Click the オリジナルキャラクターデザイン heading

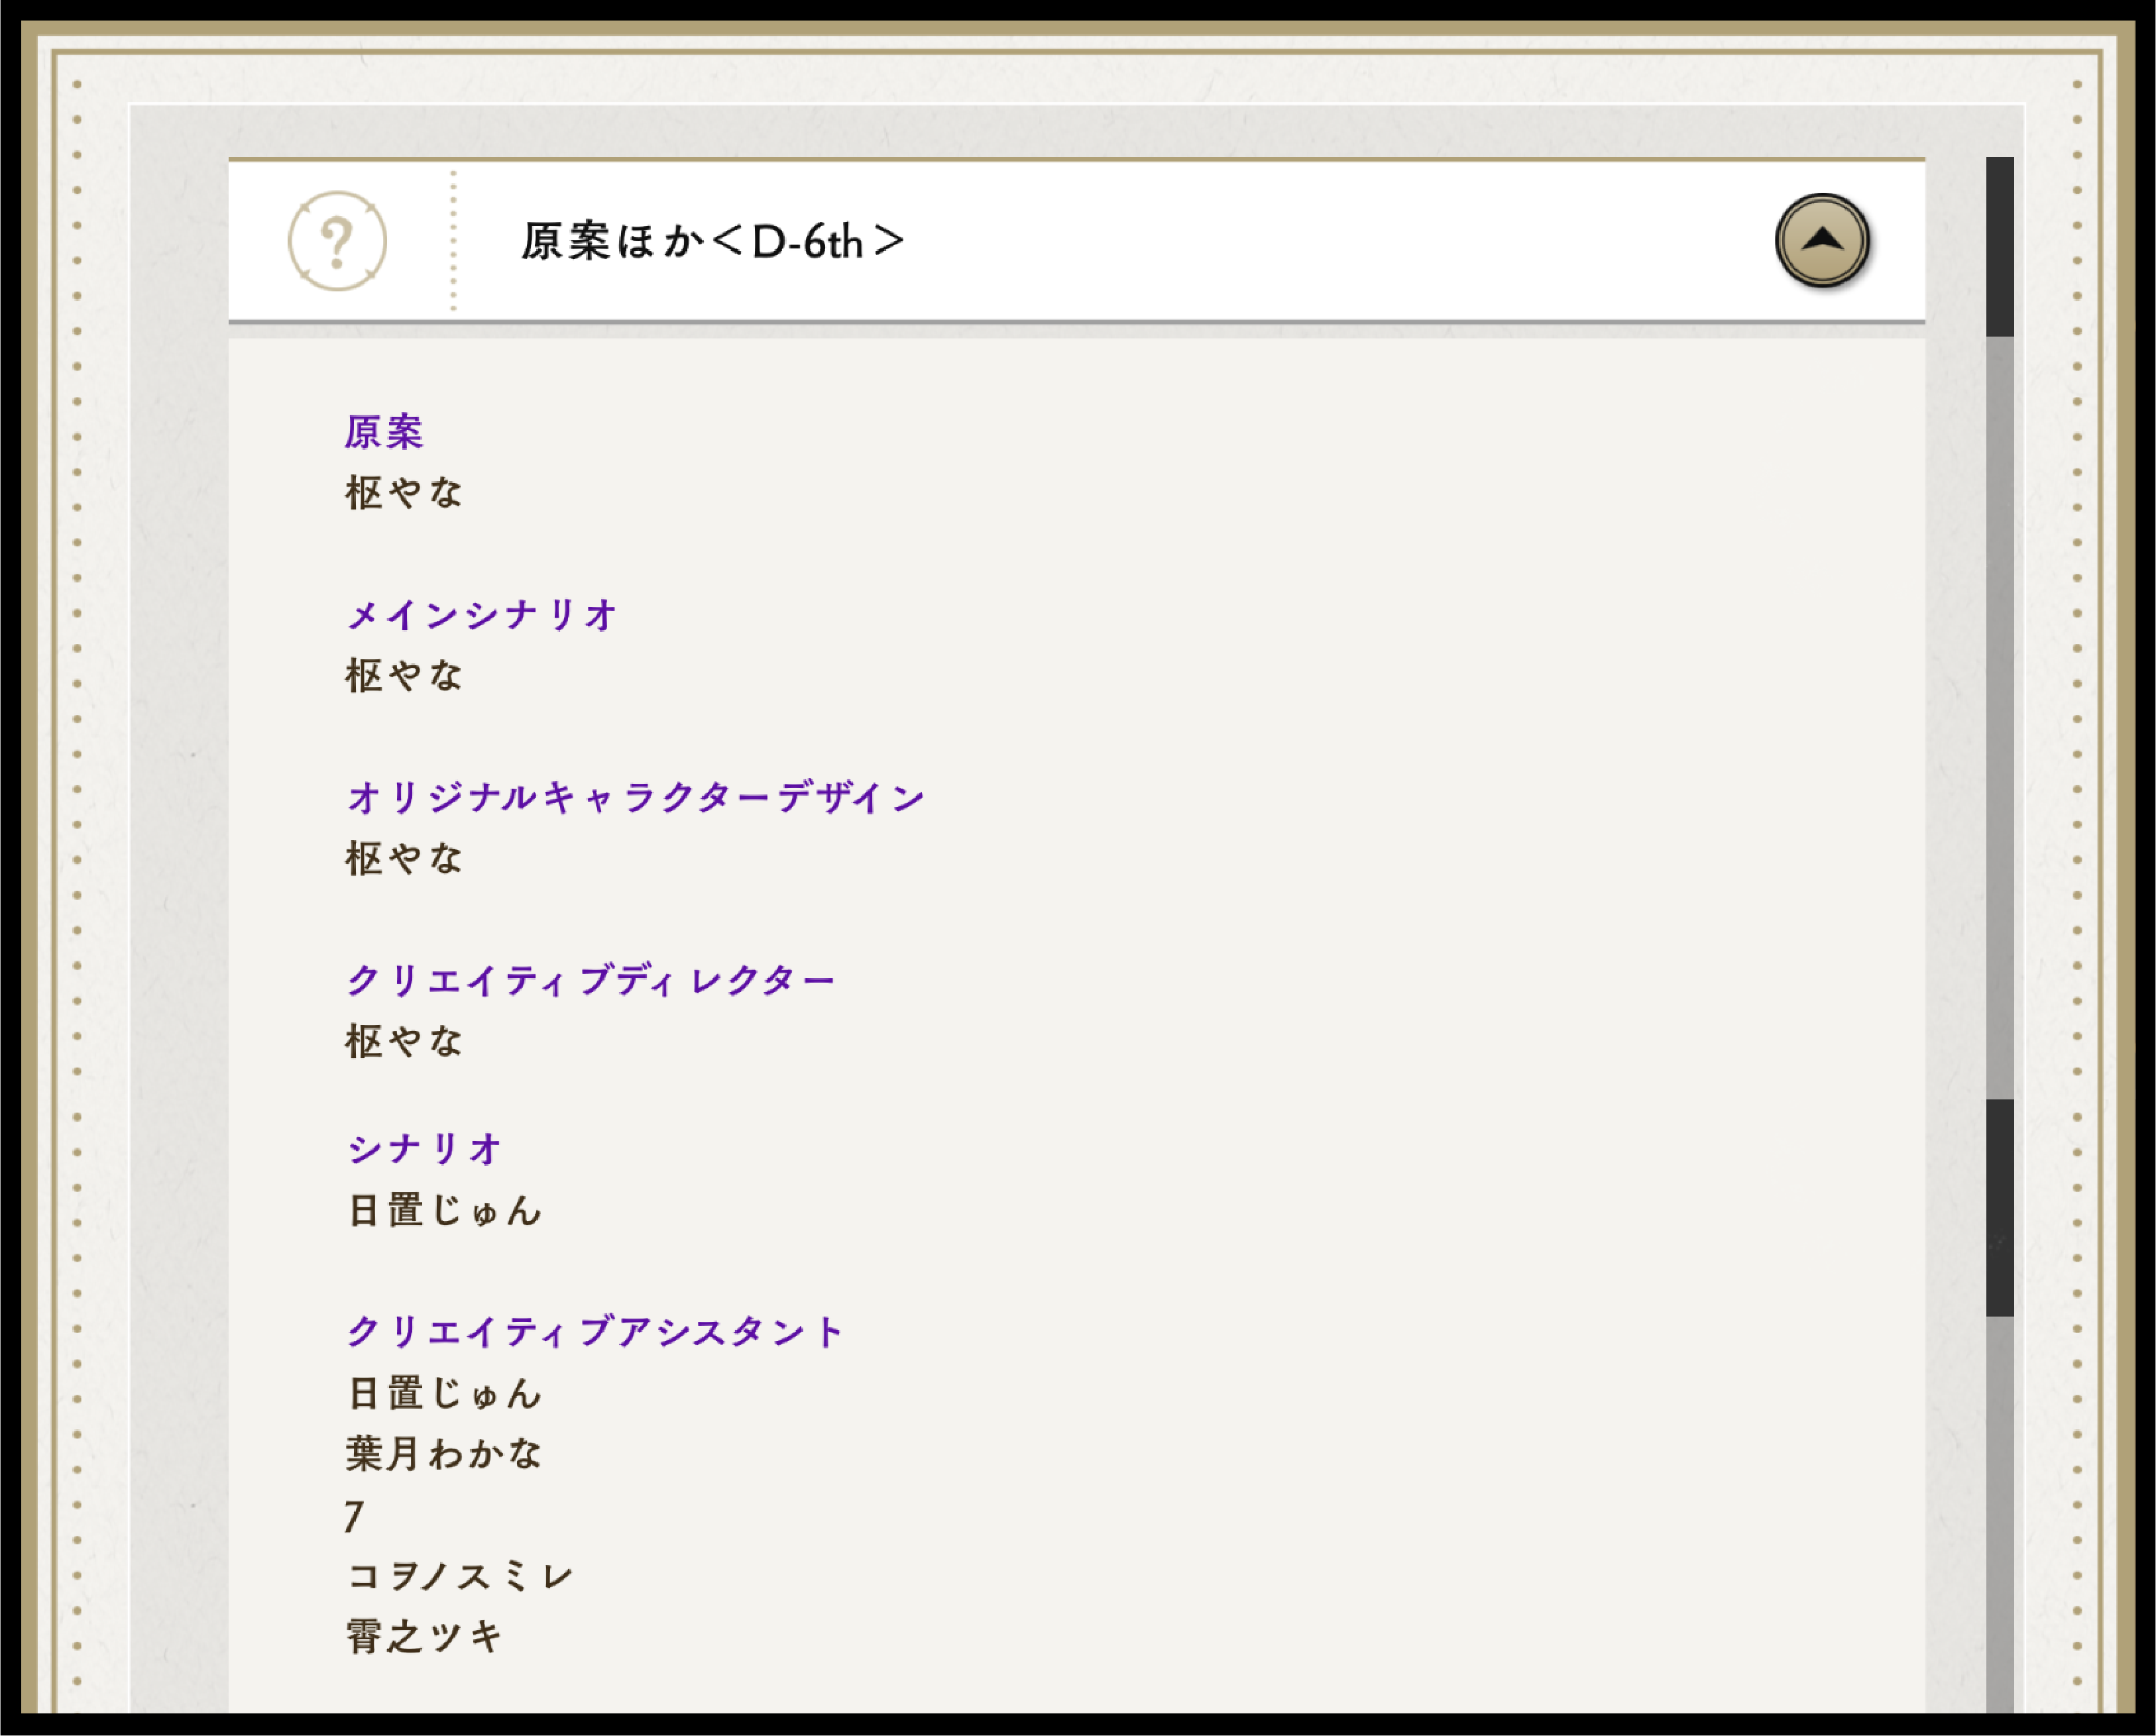[636, 798]
